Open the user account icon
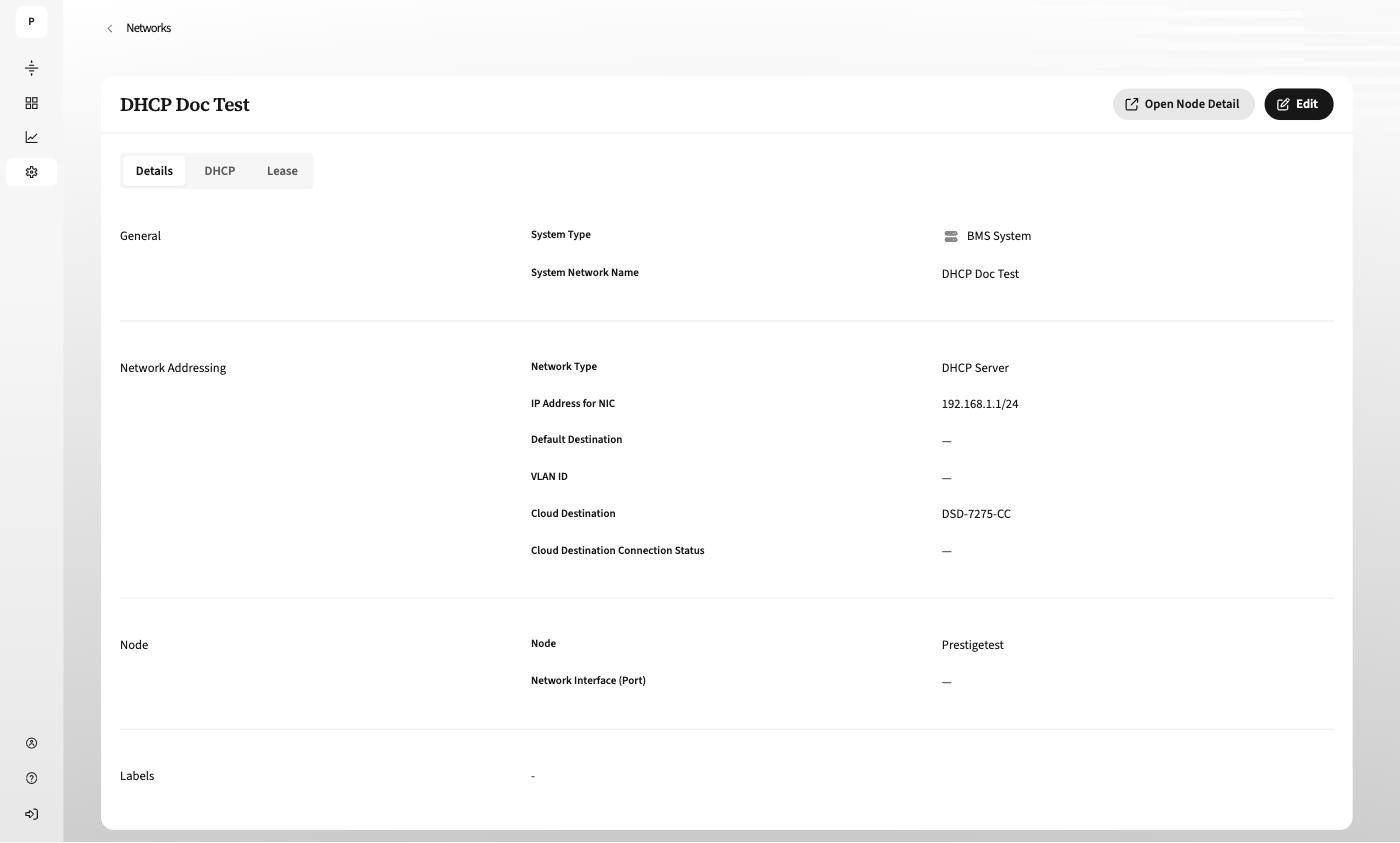 pyautogui.click(x=31, y=743)
